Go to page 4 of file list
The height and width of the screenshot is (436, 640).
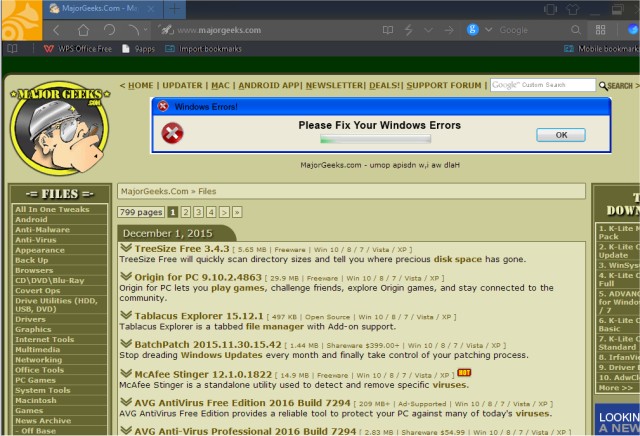[x=211, y=212]
